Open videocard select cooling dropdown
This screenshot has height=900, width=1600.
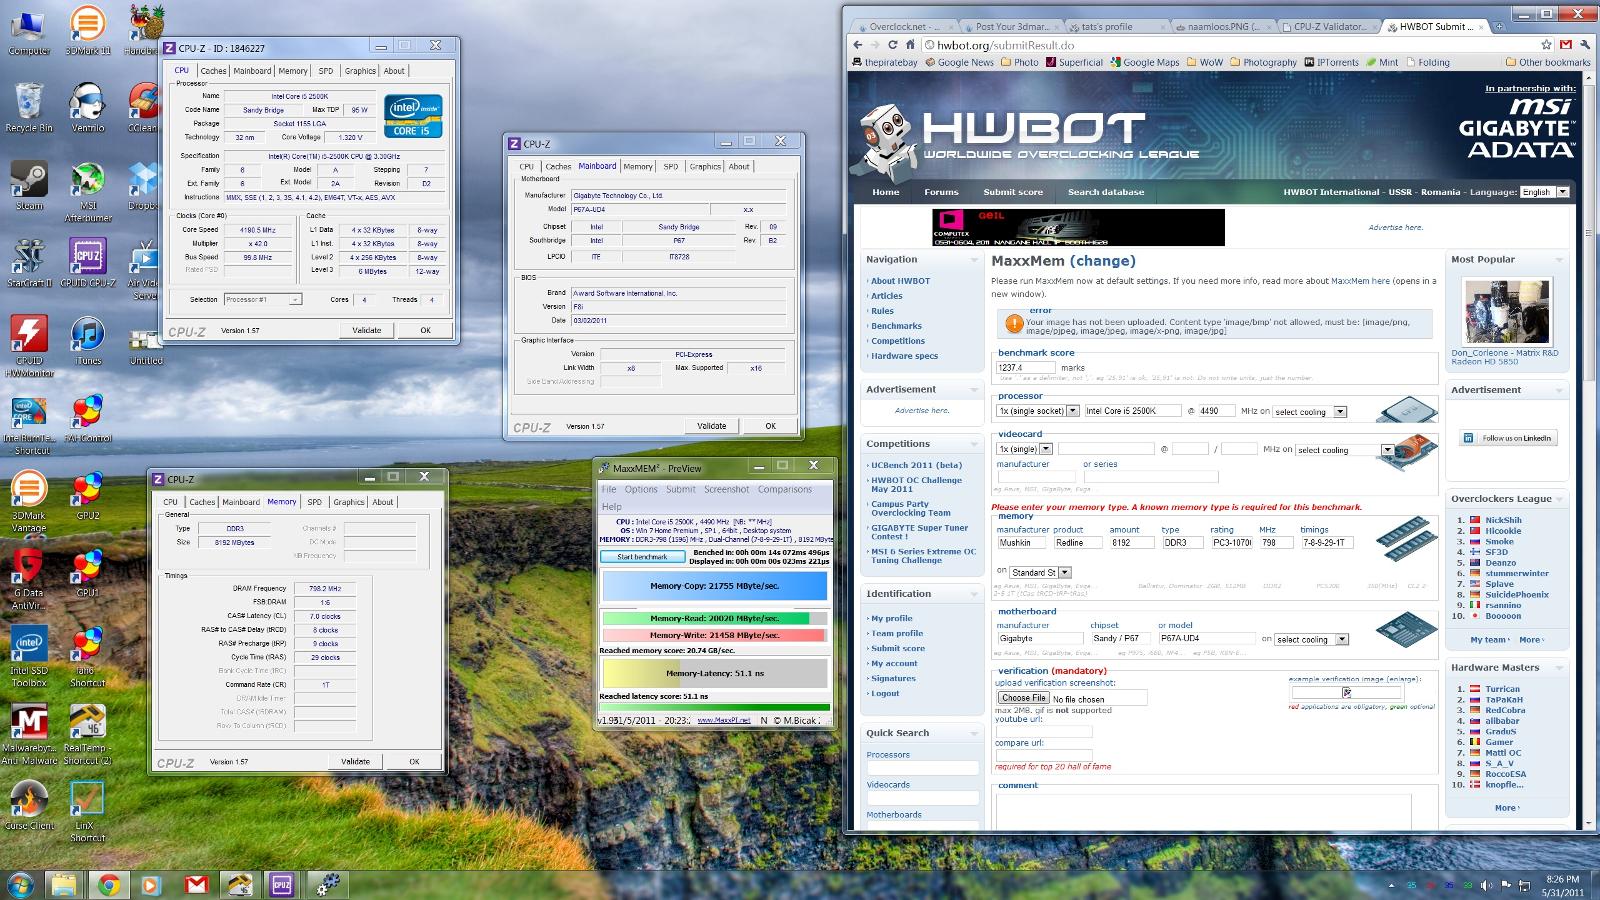1344,450
